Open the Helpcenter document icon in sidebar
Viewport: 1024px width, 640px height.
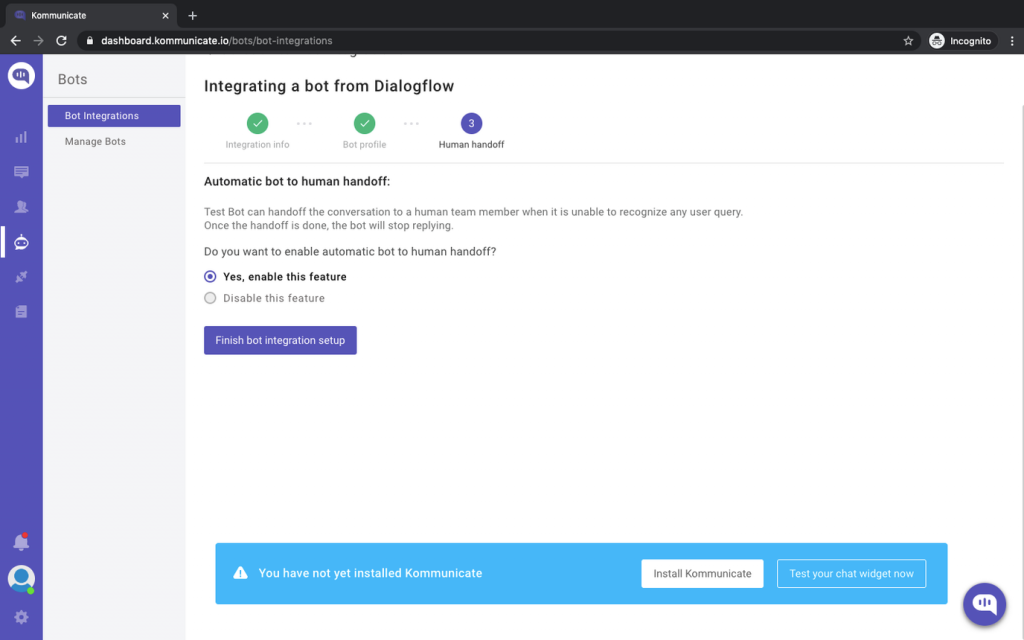(21, 312)
